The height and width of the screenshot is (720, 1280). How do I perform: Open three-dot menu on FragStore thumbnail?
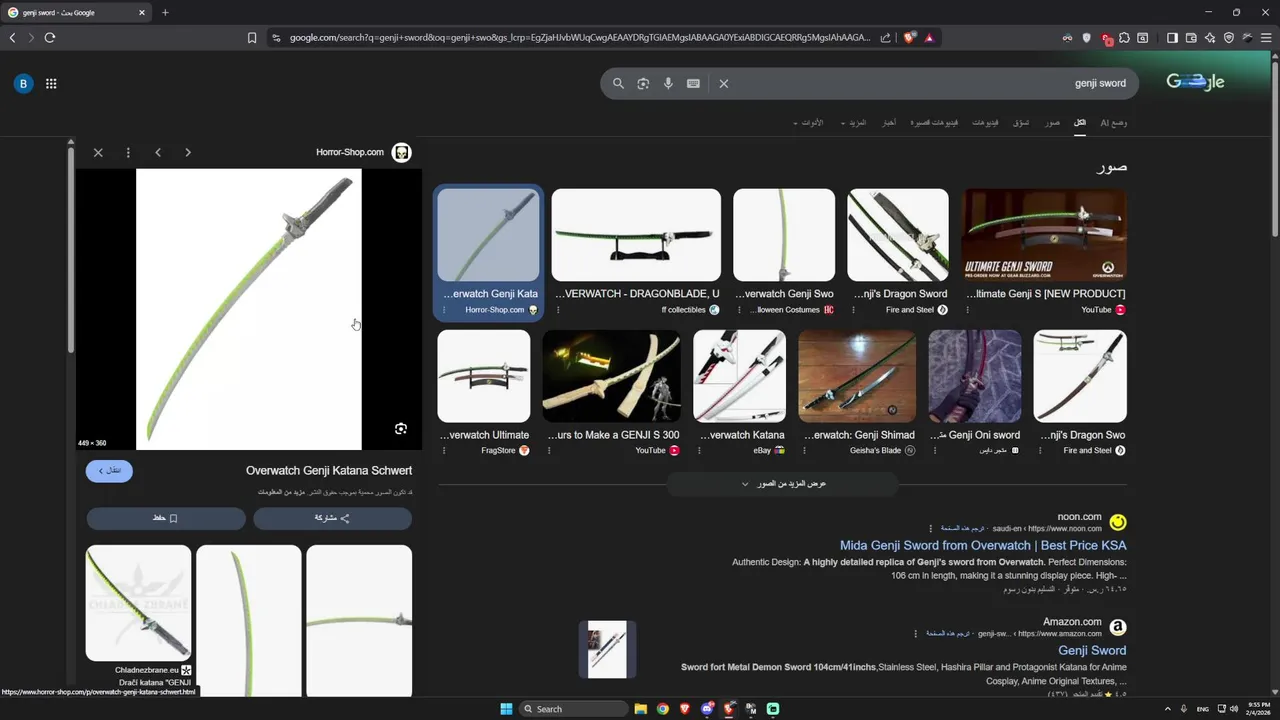coord(444,451)
